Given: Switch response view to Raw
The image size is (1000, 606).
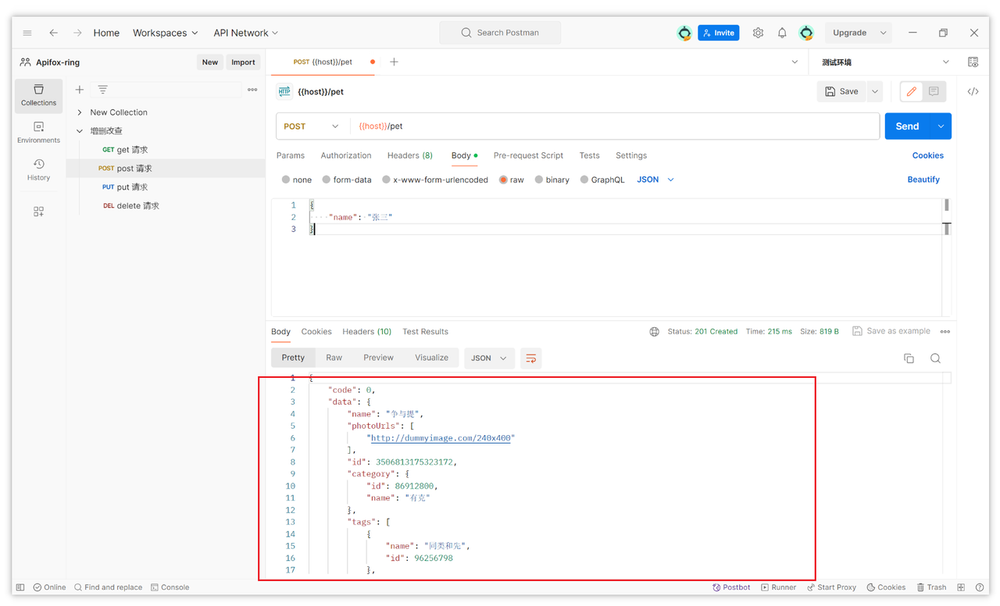Looking at the screenshot, I should [x=334, y=358].
